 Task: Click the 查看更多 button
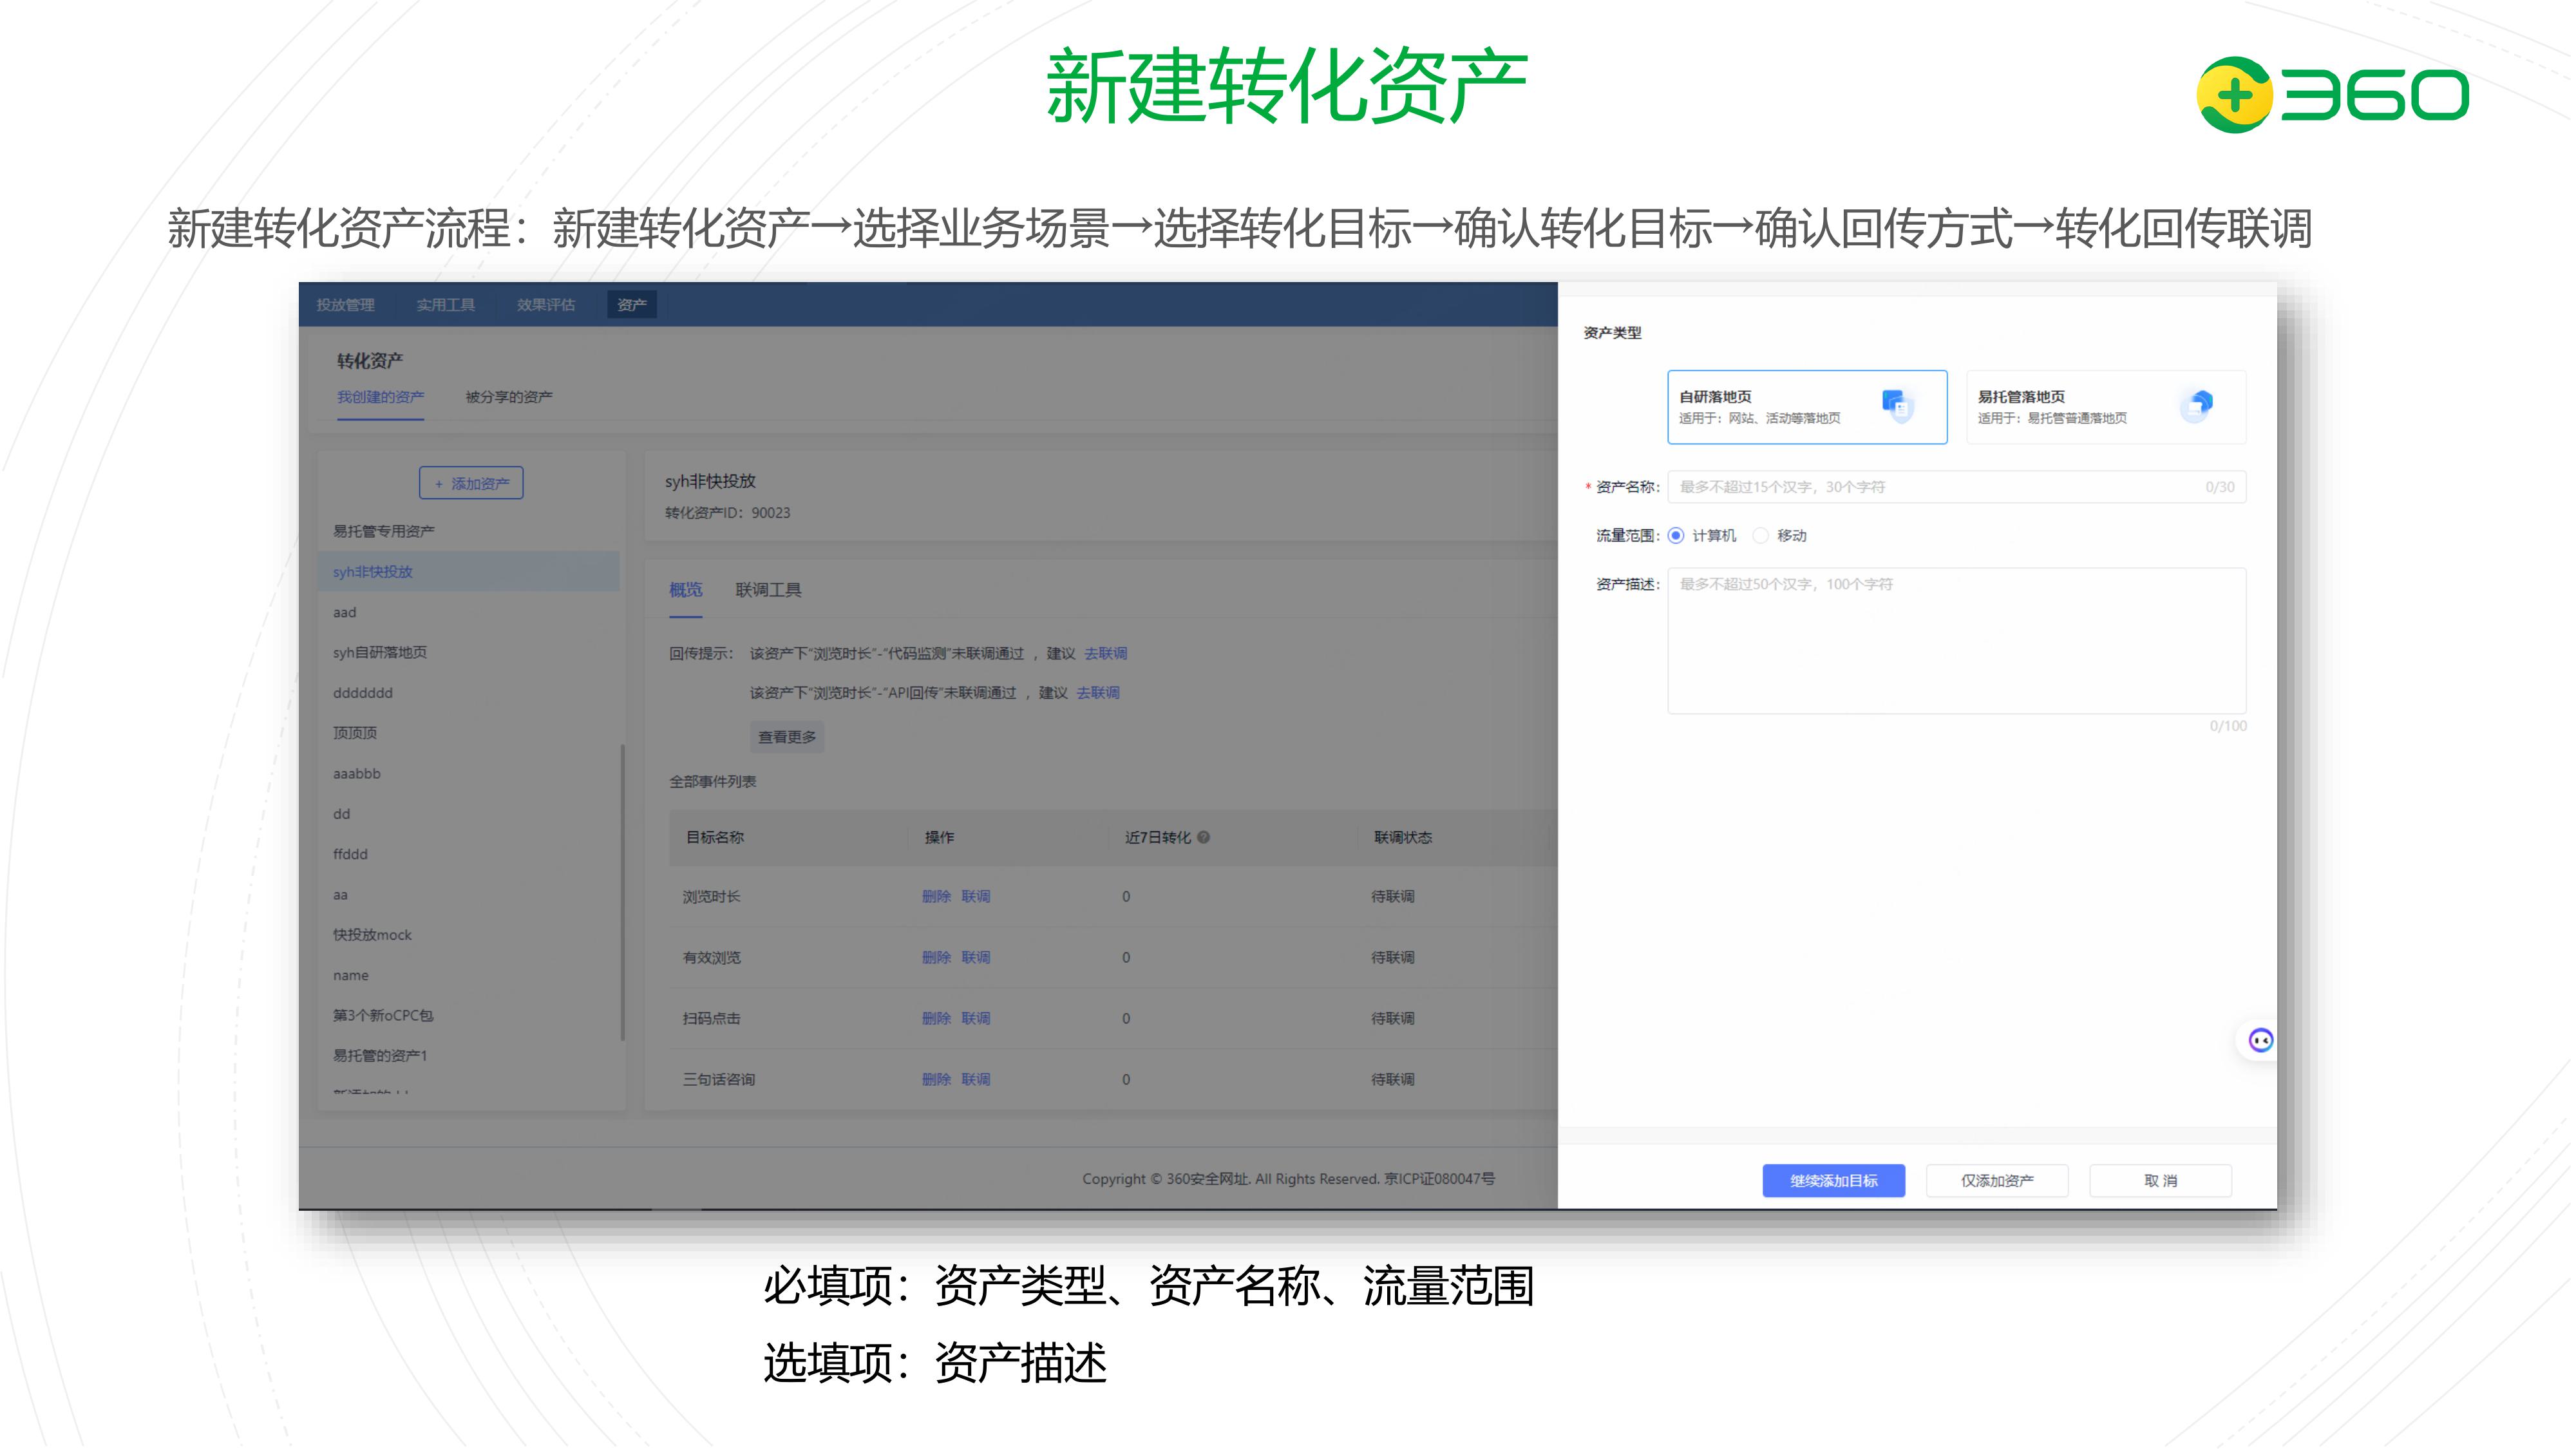(787, 737)
